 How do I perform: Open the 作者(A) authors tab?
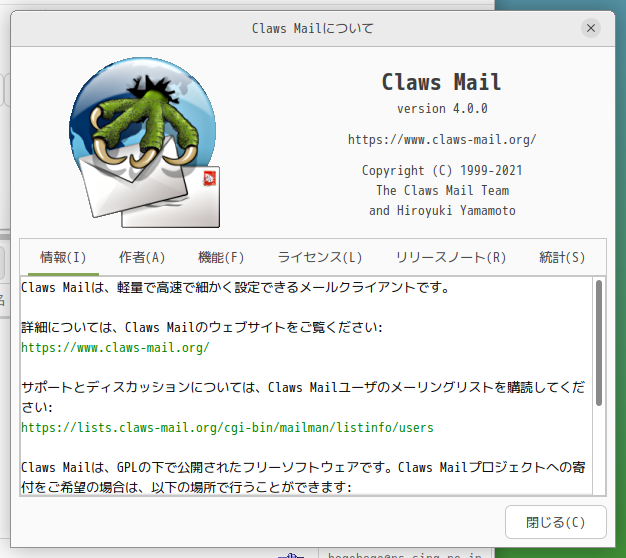click(142, 257)
